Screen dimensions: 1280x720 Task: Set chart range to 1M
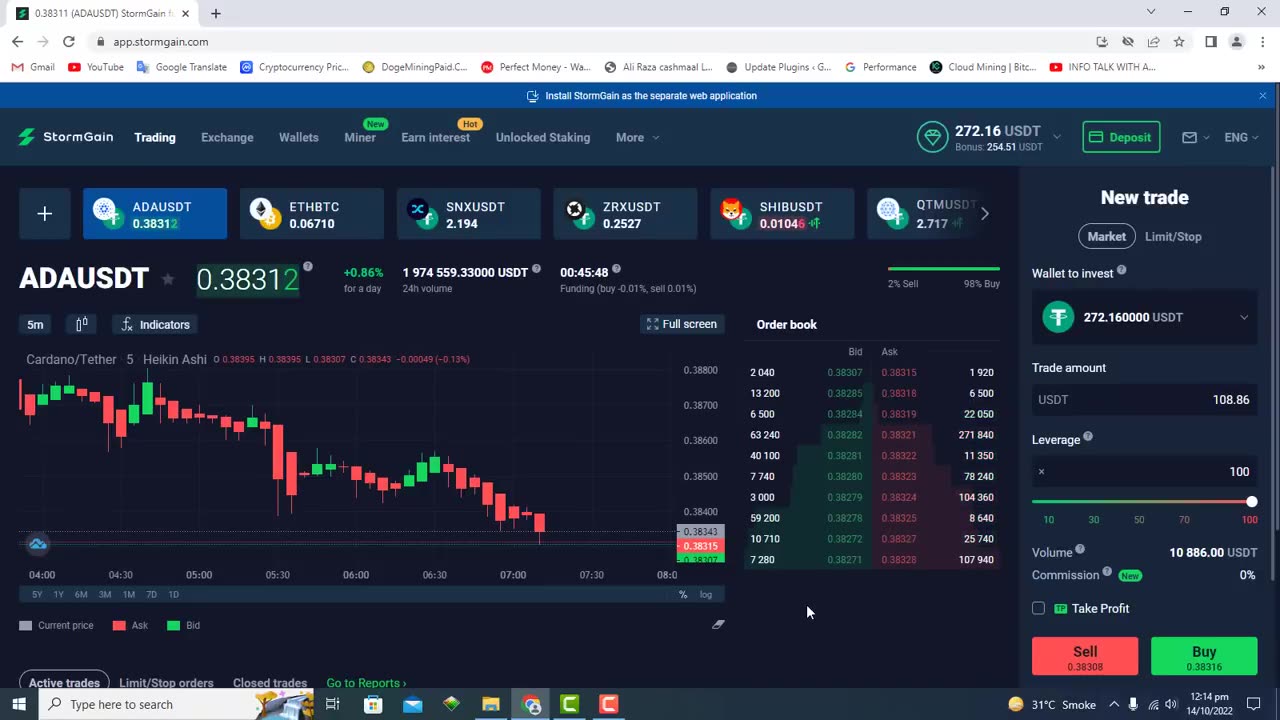tap(128, 594)
